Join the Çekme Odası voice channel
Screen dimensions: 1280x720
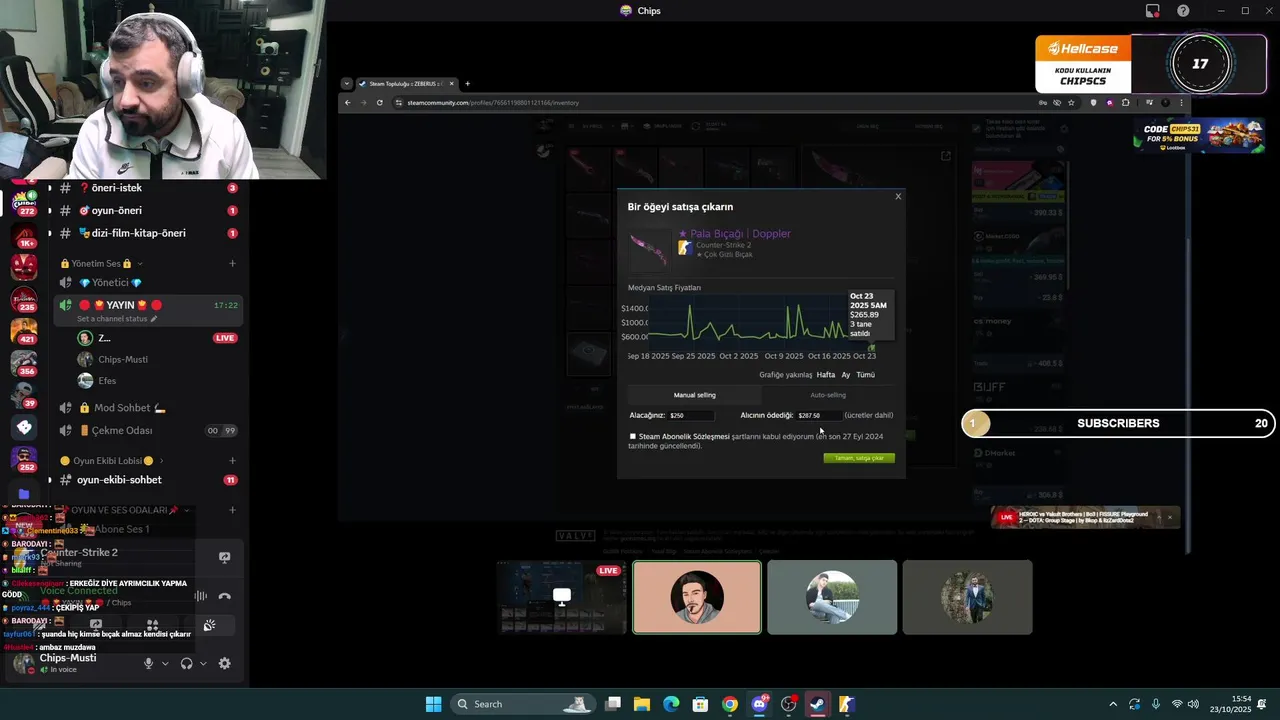click(x=148, y=431)
